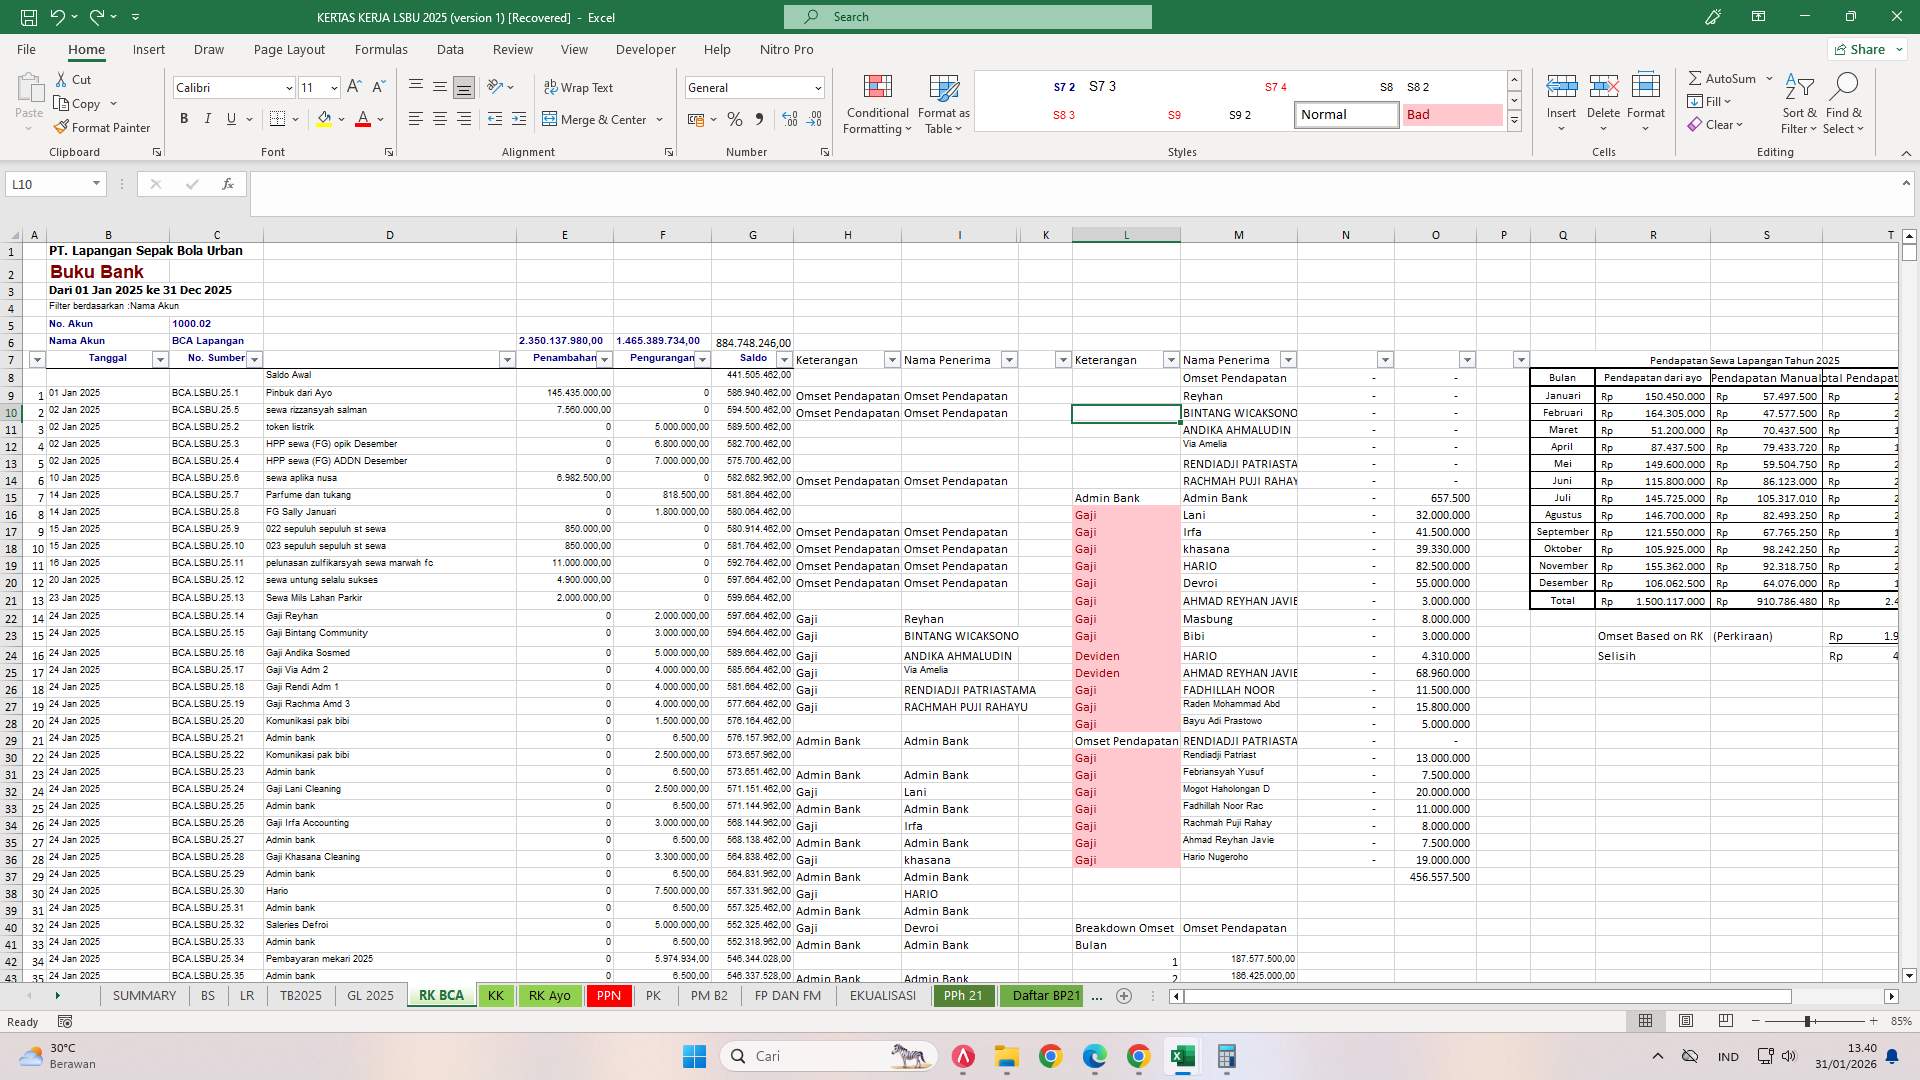The height and width of the screenshot is (1080, 1920).
Task: Select the Format Painter tool
Action: 103,127
